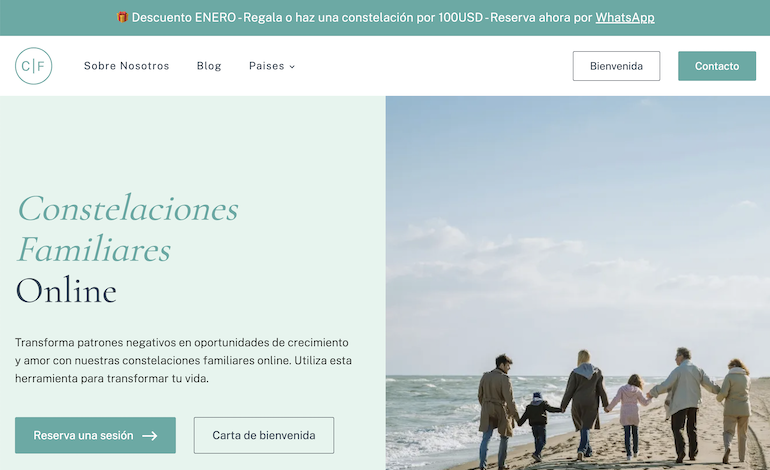Click the teal Contacto button

coord(716,66)
